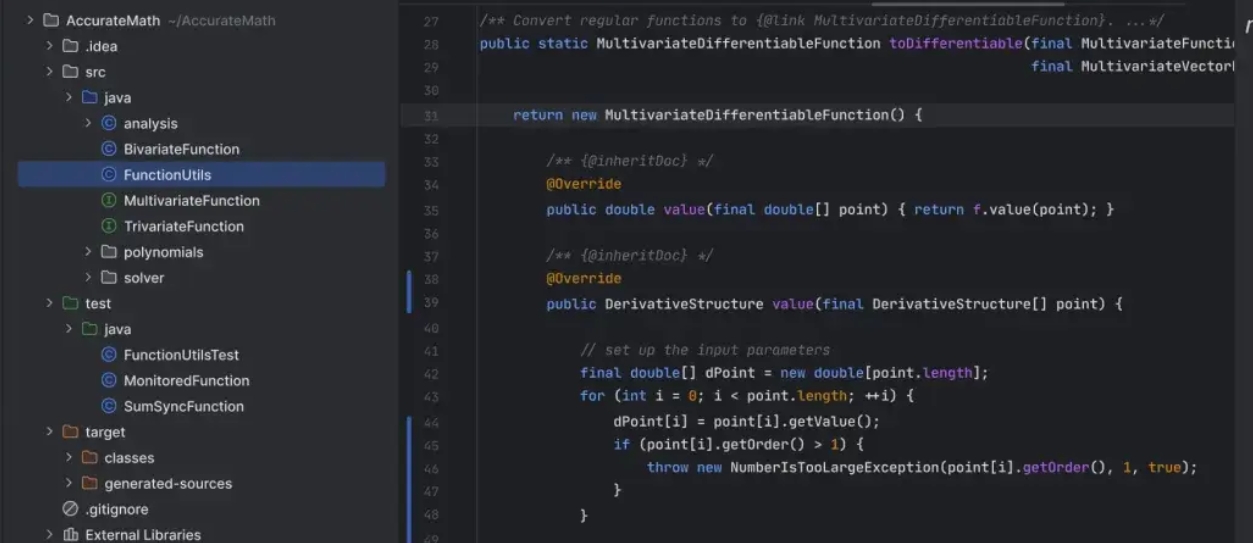Click the BivariateFunction class icon
Image resolution: width=1253 pixels, height=543 pixels.
pyautogui.click(x=109, y=149)
